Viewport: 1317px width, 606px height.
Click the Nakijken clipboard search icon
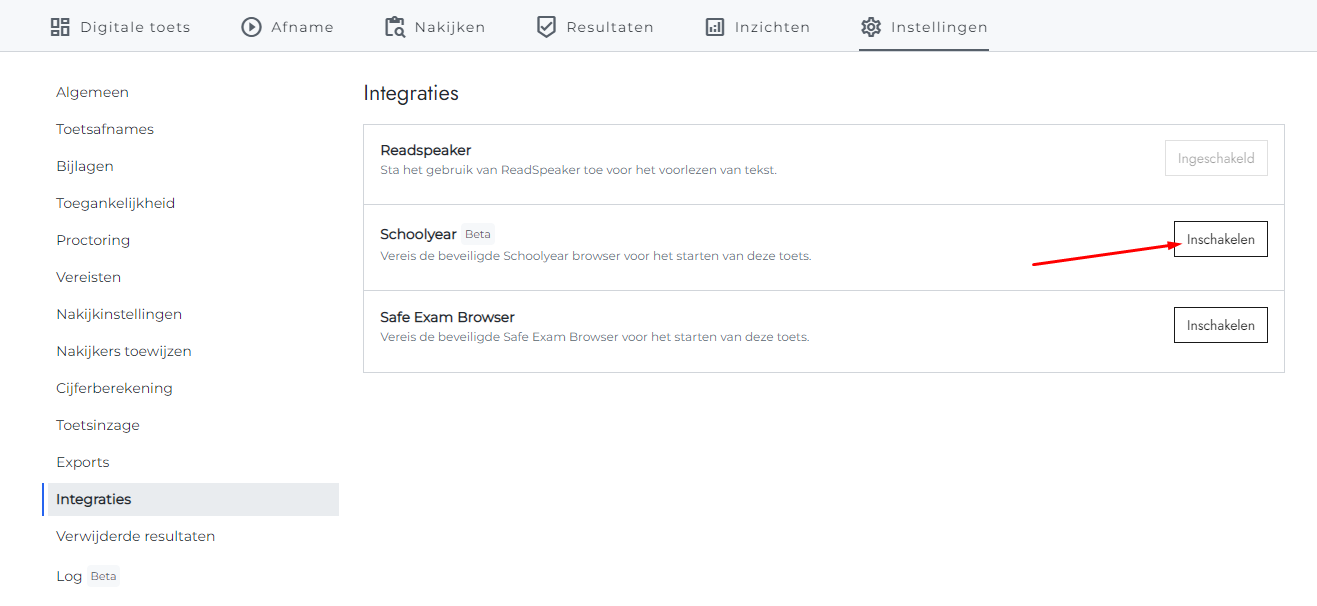[x=395, y=27]
